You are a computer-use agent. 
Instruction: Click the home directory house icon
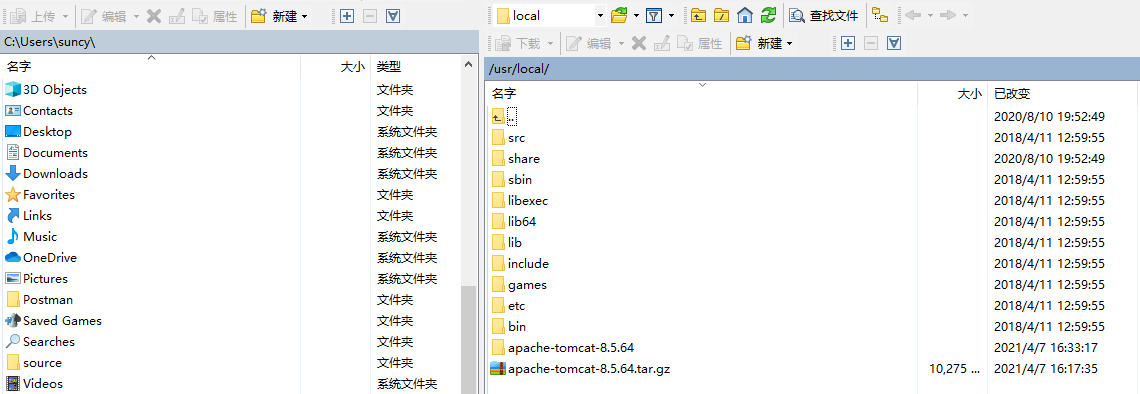tap(744, 15)
